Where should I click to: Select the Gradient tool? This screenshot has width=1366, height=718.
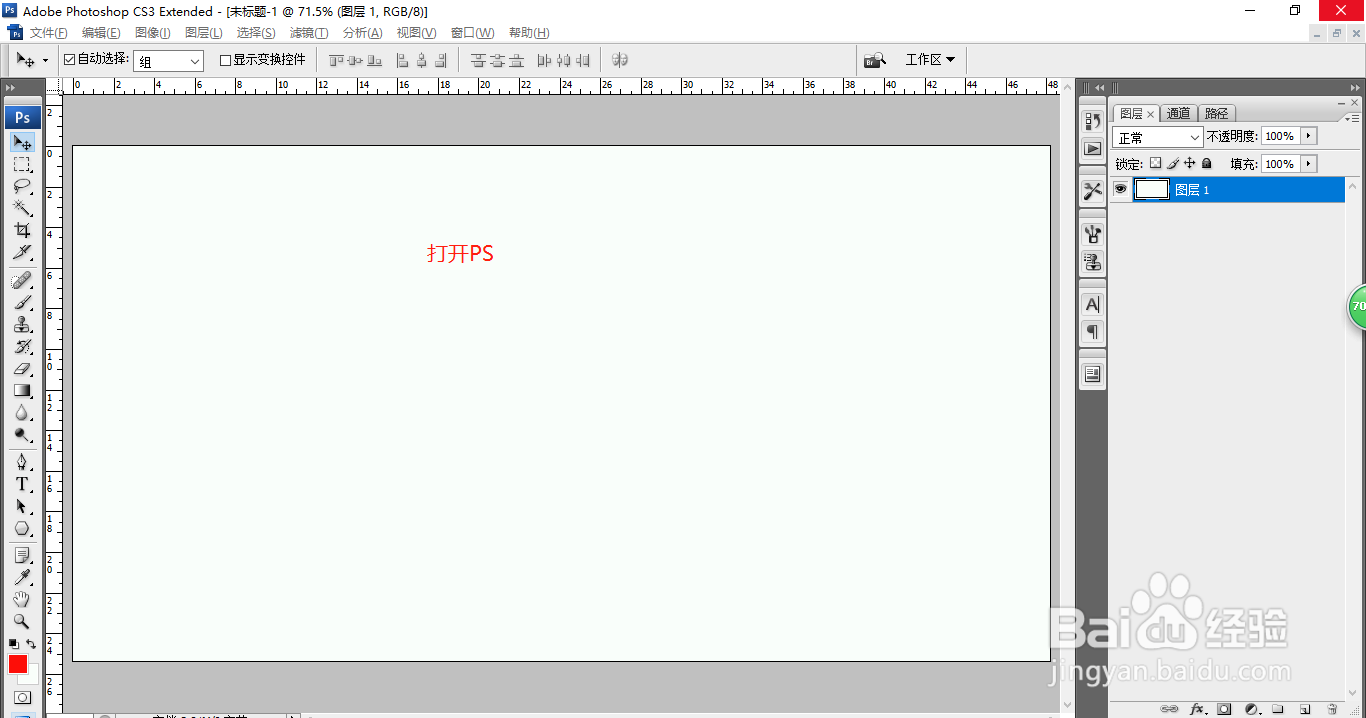pos(22,390)
